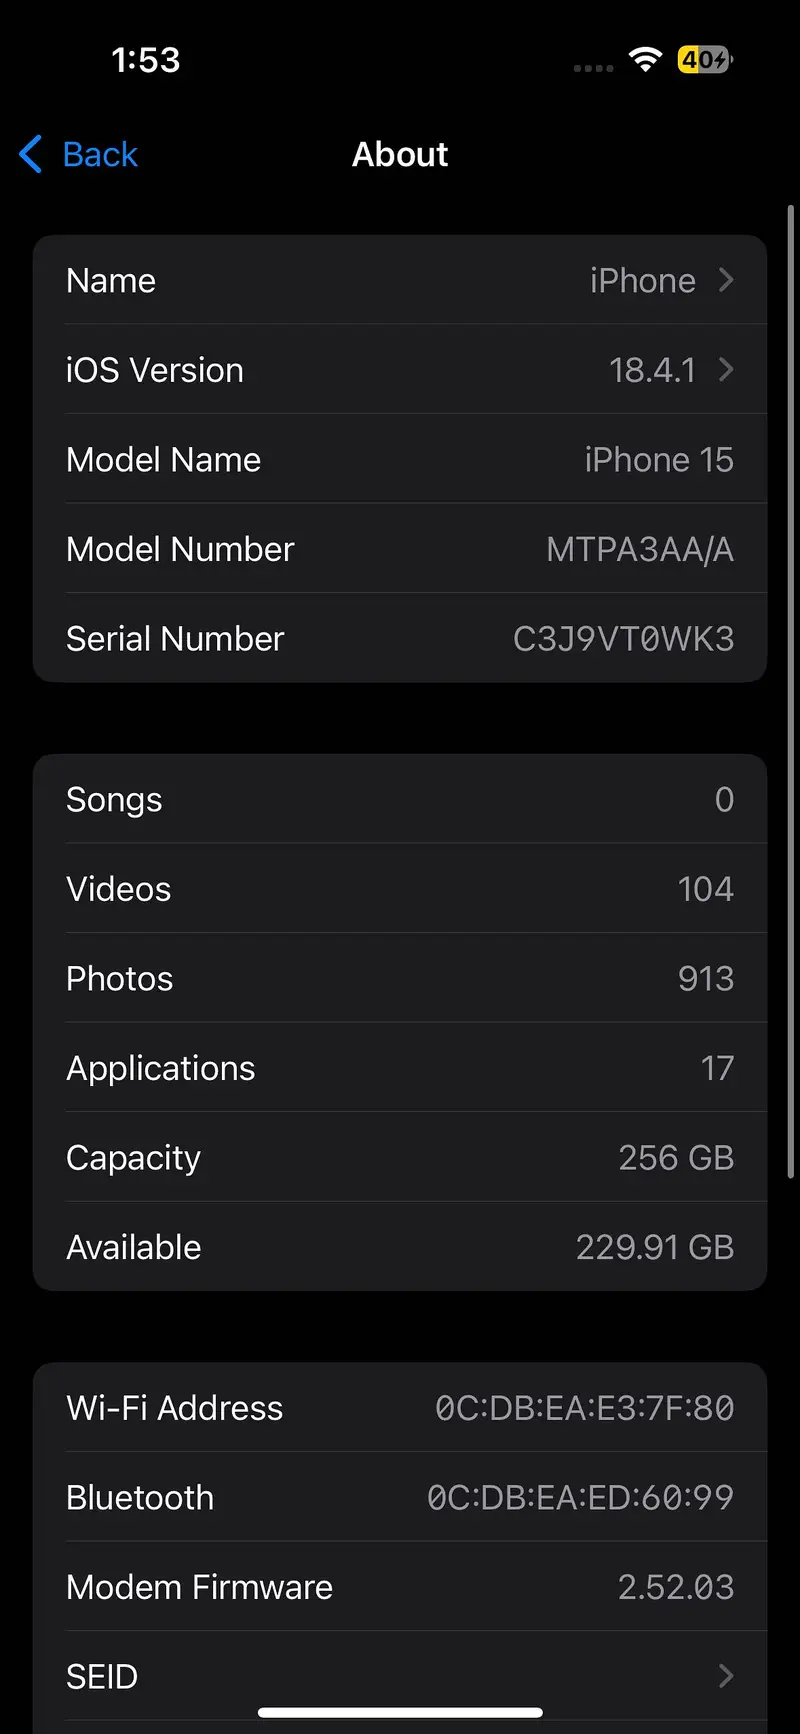The width and height of the screenshot is (800, 1734).
Task: Tap the Model Name iPhone 15 value
Action: (x=658, y=460)
